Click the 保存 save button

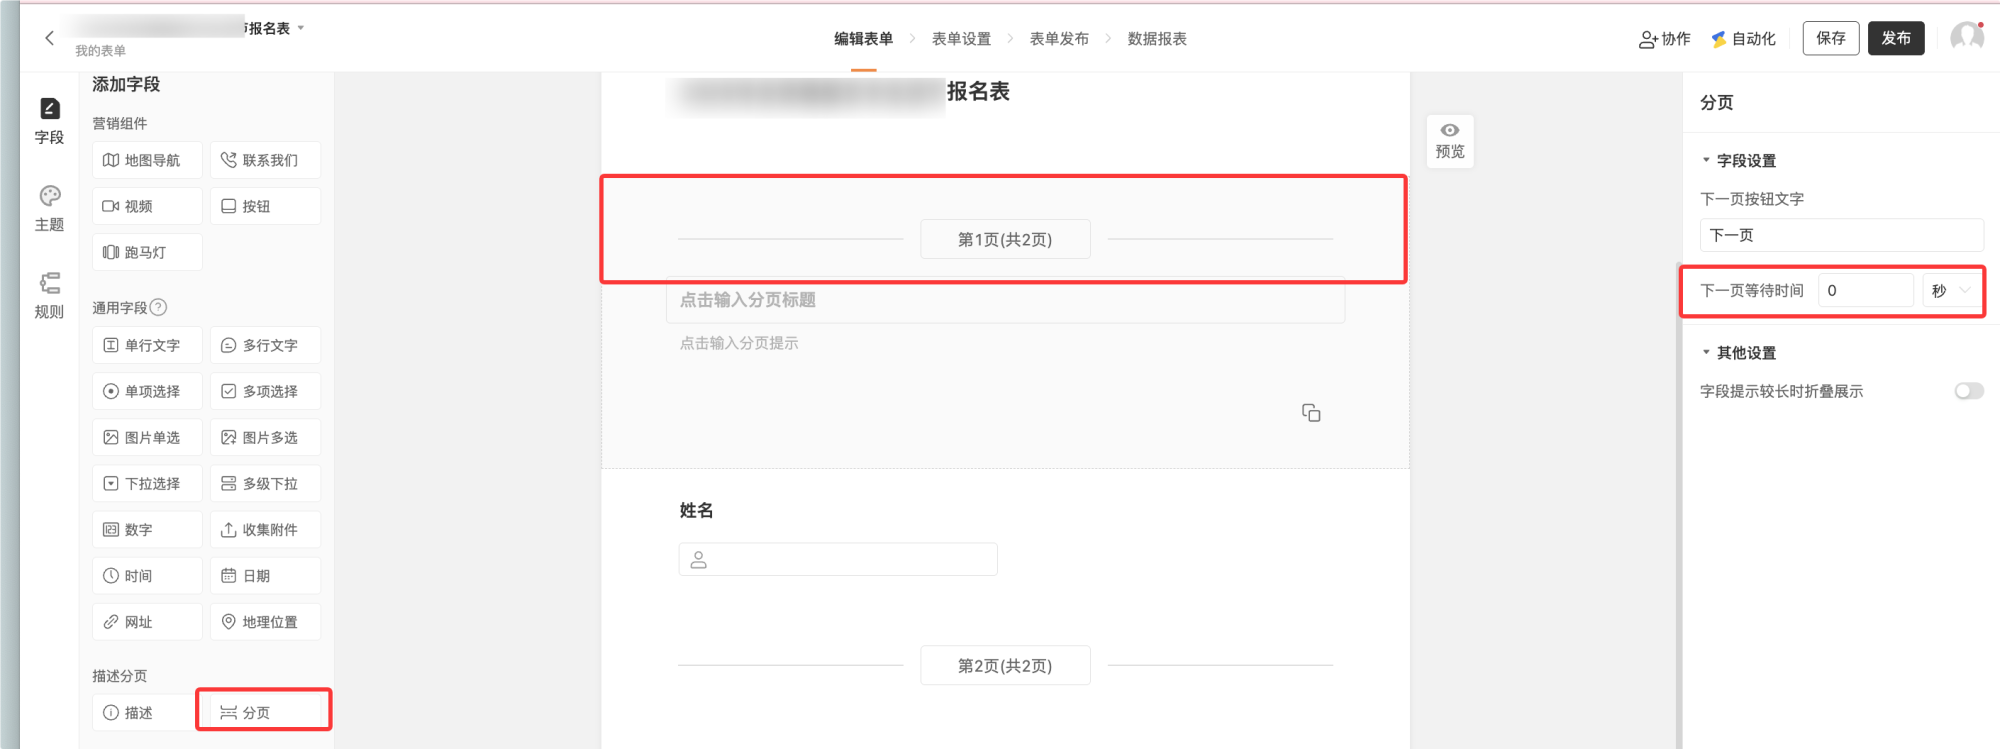1831,38
